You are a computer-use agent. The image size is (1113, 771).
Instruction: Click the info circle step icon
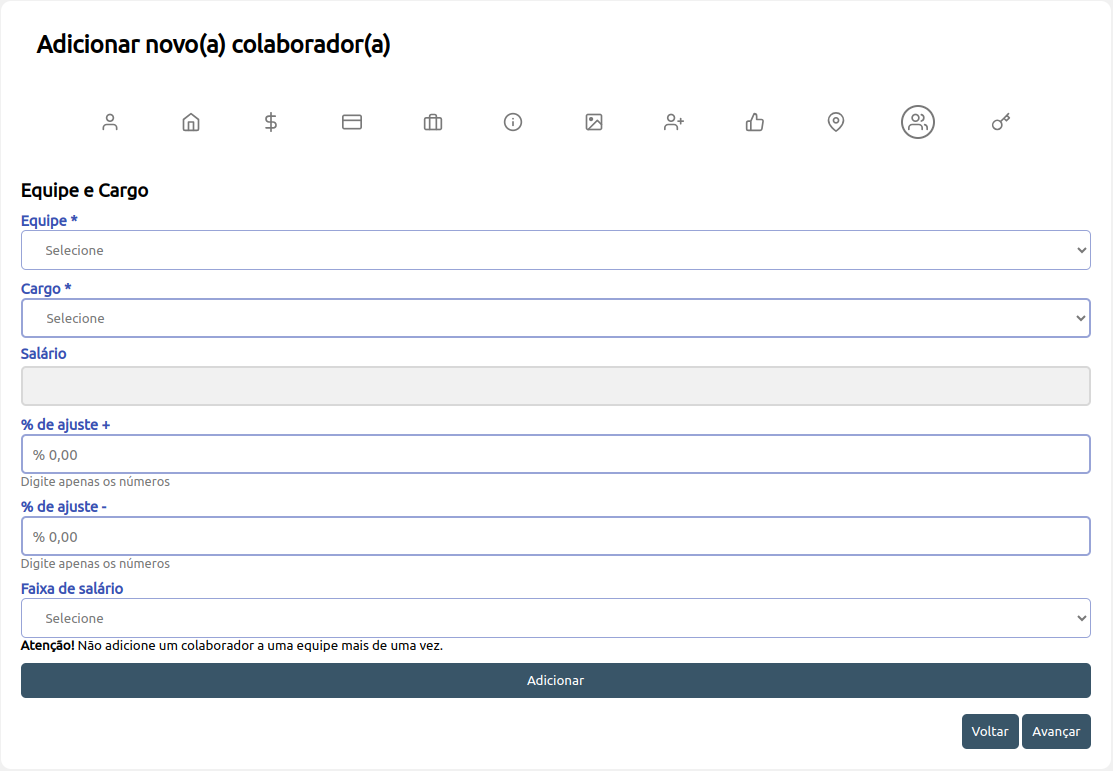point(513,122)
